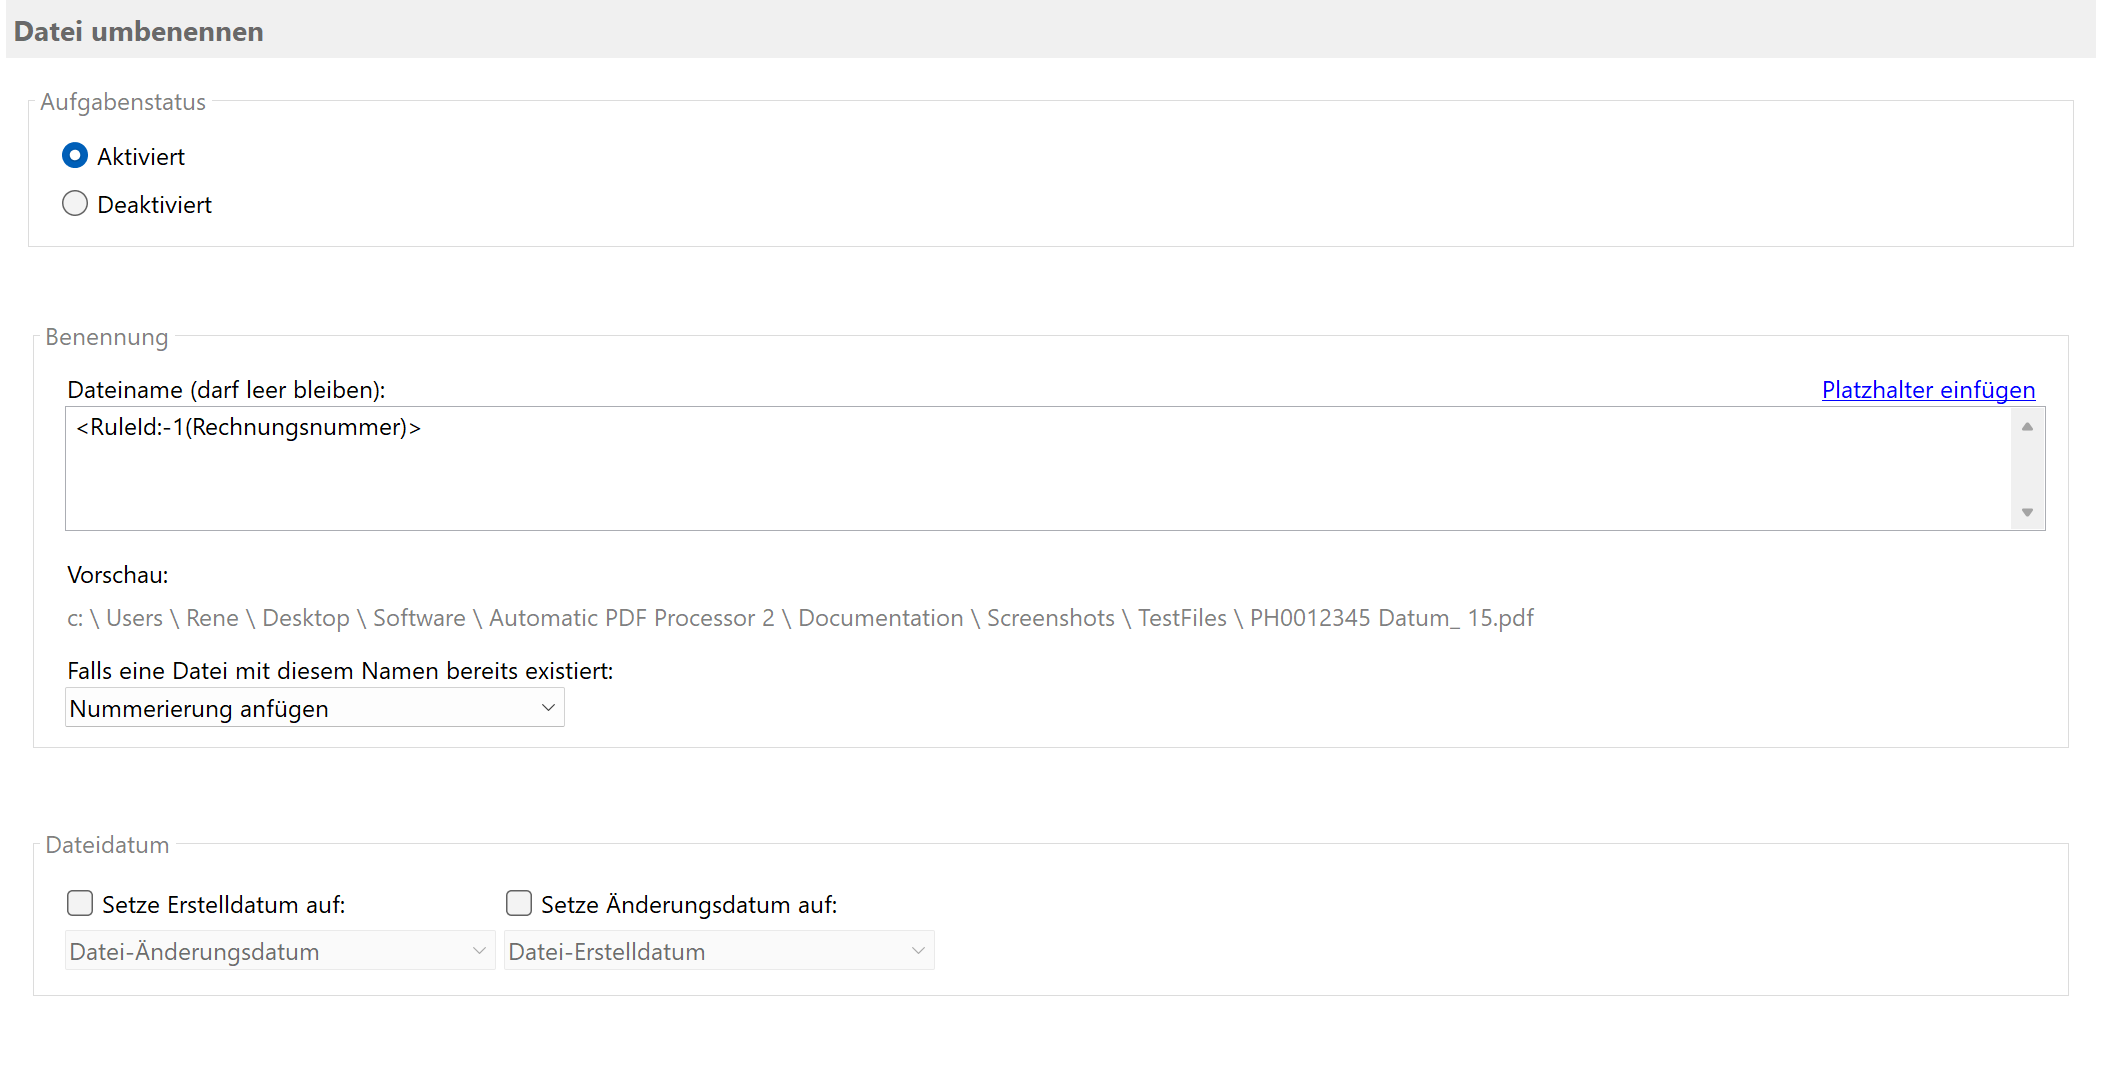Select the Deaktiviert radio option
Image resolution: width=2110 pixels, height=1066 pixels.
75,204
